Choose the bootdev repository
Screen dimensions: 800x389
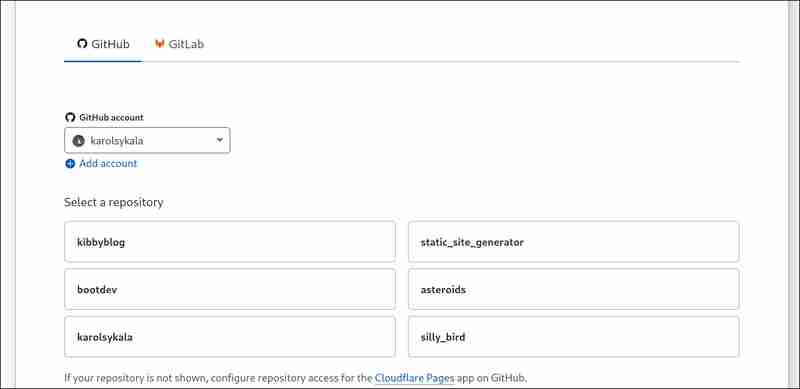click(230, 289)
